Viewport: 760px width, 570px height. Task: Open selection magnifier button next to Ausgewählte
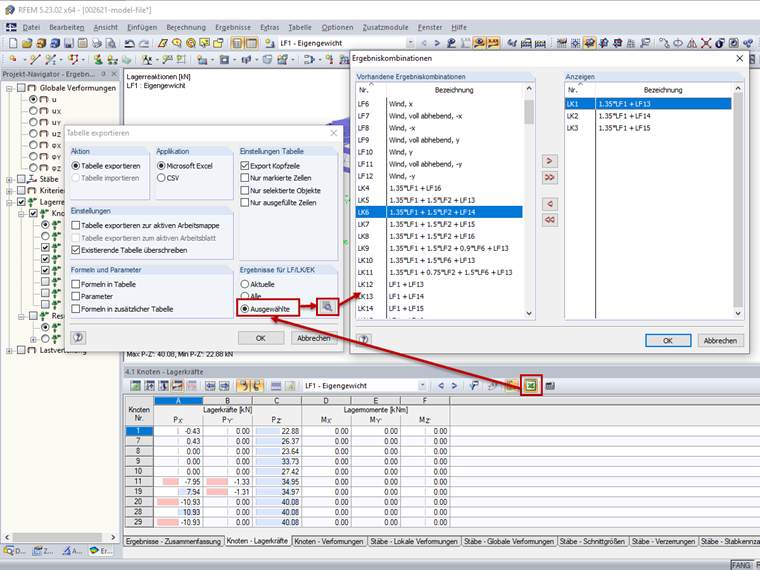328,307
